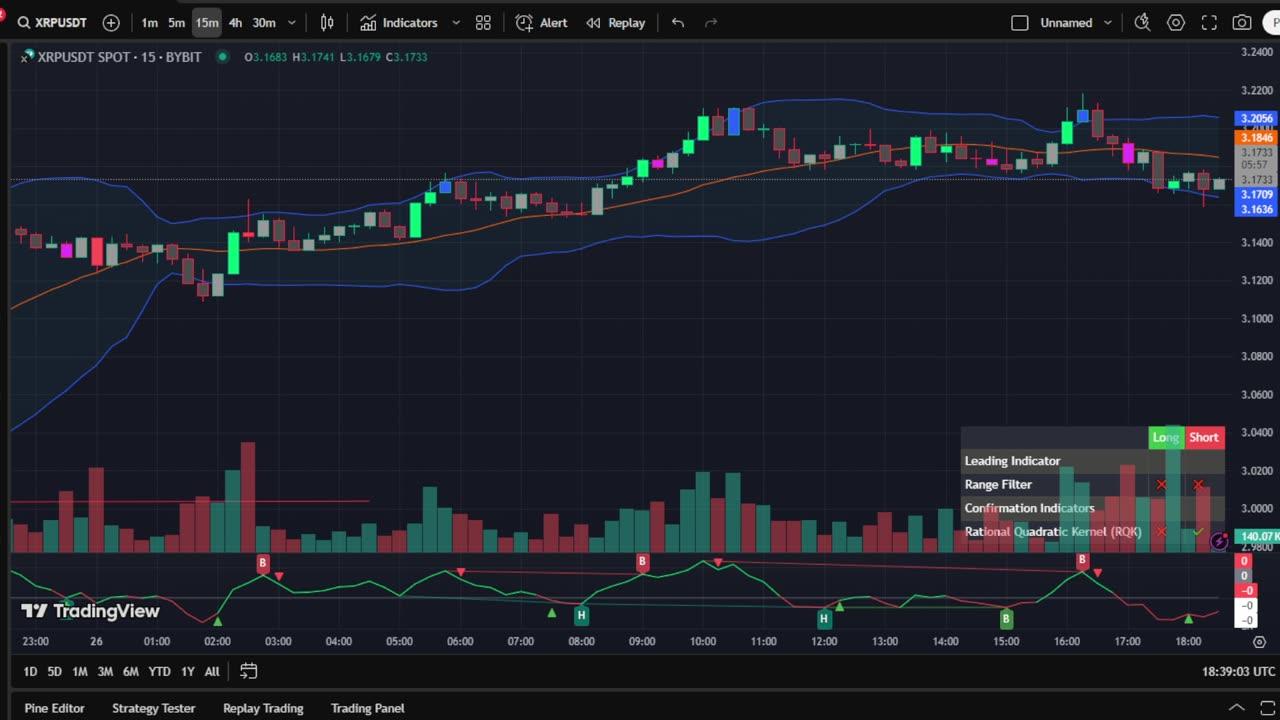The height and width of the screenshot is (720, 1280).
Task: Click the layout setup square icon
Action: (1020, 22)
